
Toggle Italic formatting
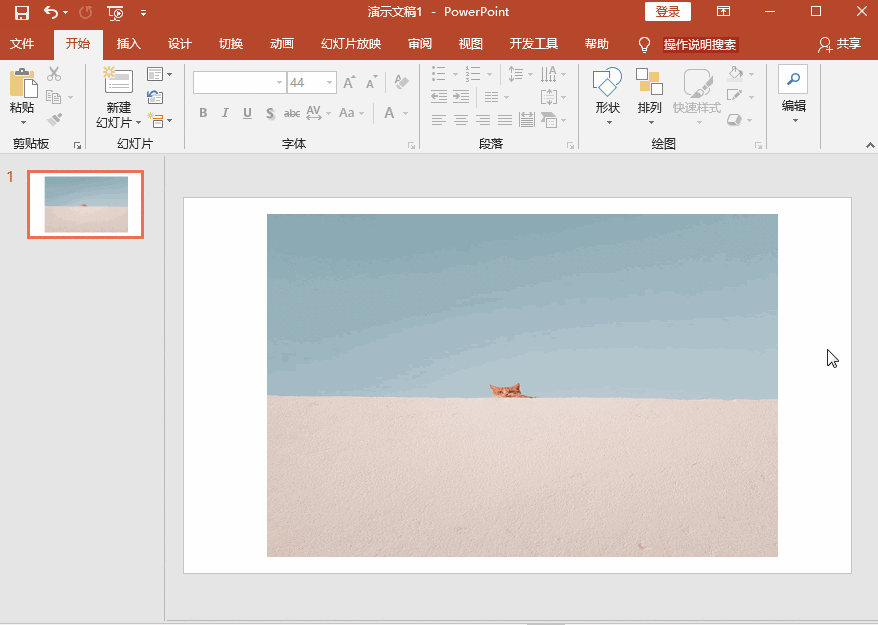[x=225, y=113]
